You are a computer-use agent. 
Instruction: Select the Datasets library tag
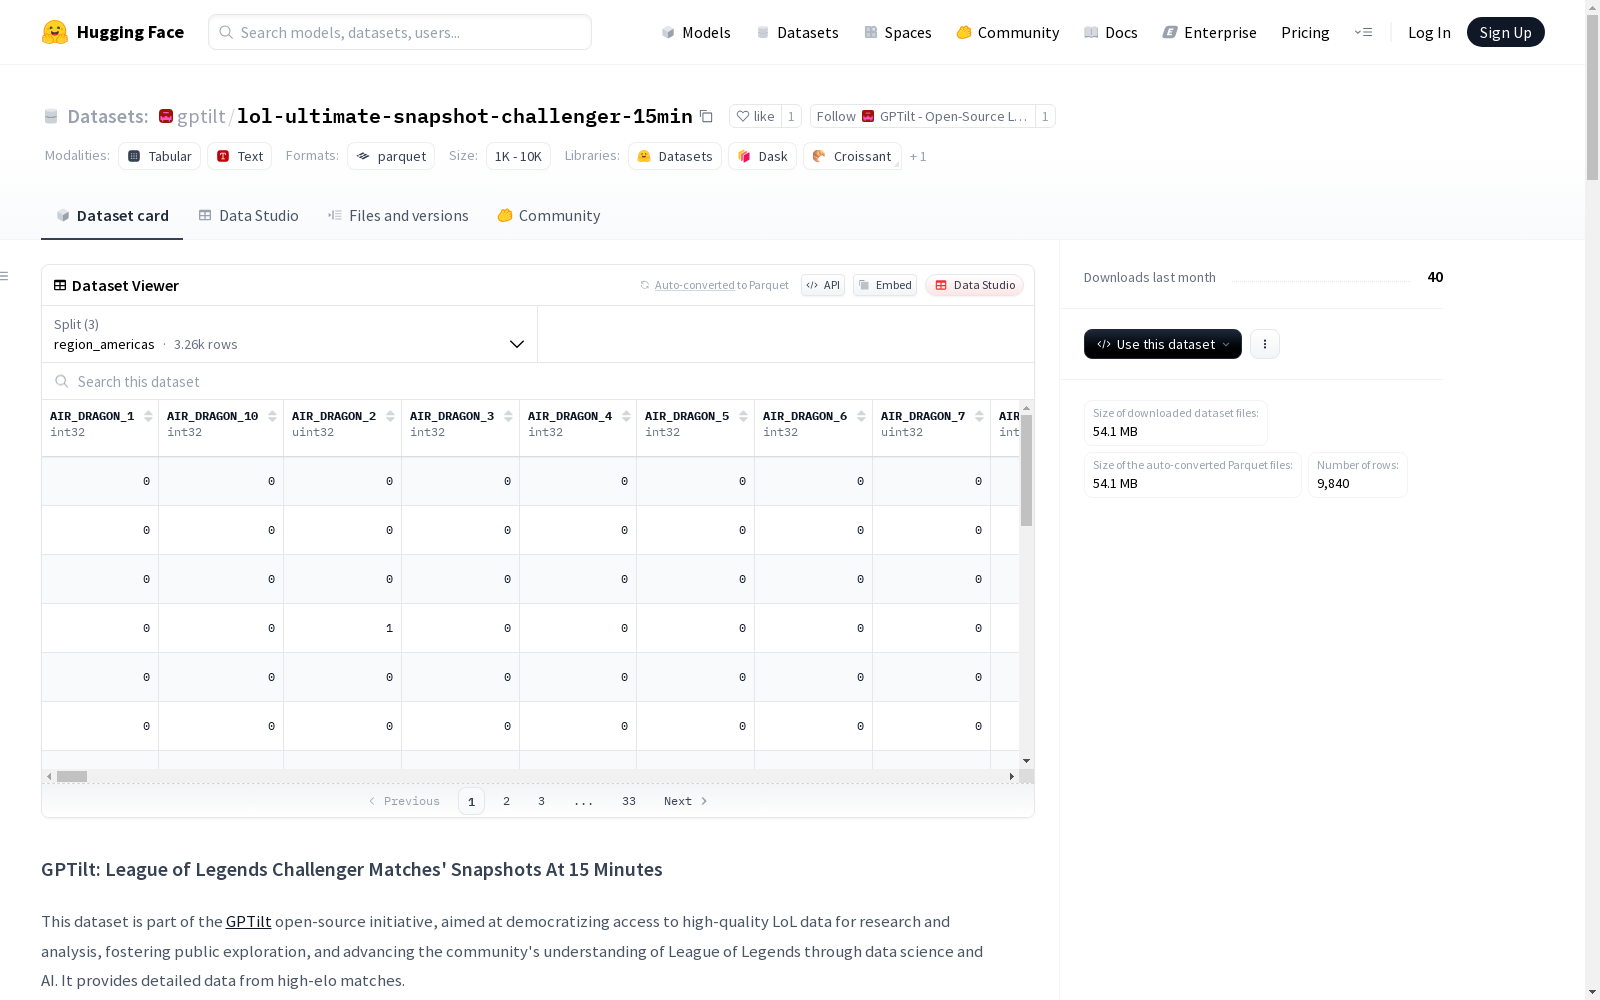[x=675, y=156]
